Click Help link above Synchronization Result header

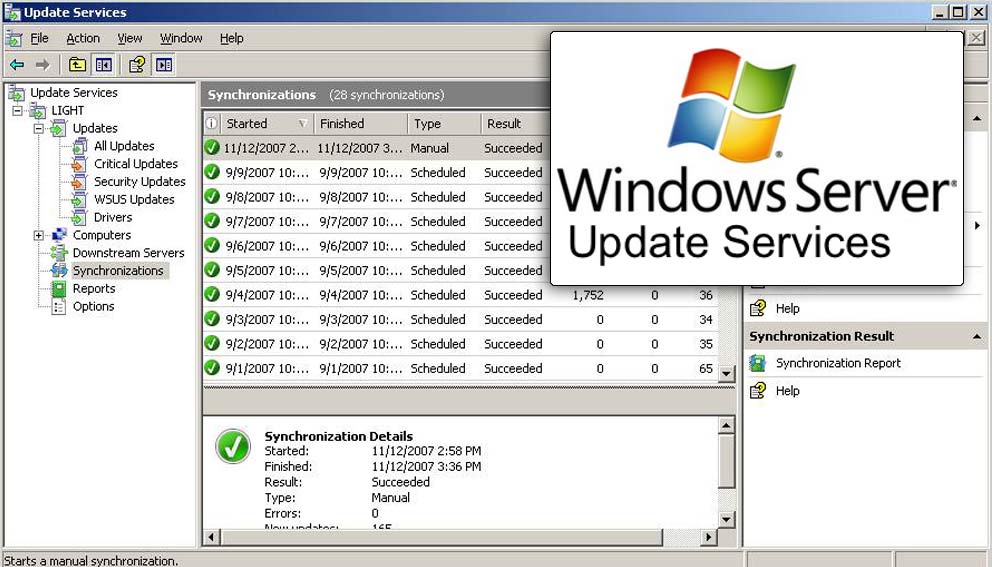pos(788,309)
